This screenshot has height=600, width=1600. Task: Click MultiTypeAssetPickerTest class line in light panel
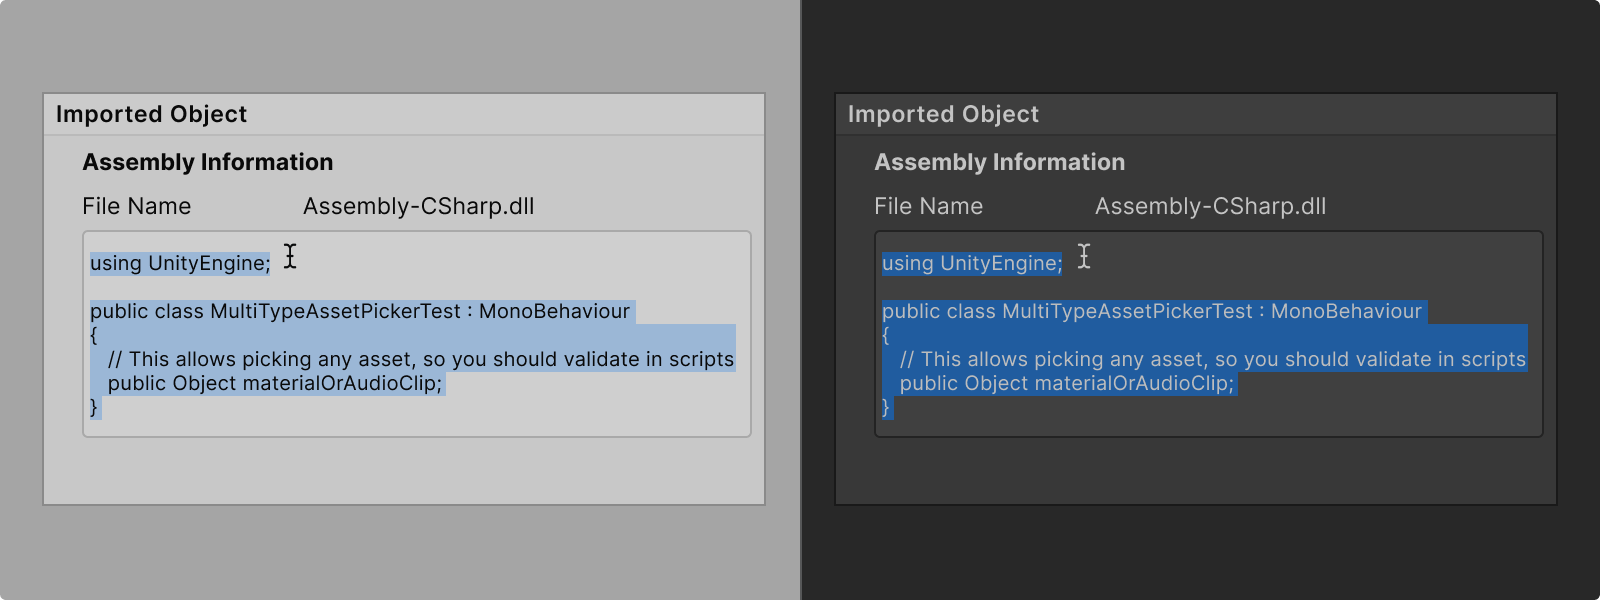point(360,311)
